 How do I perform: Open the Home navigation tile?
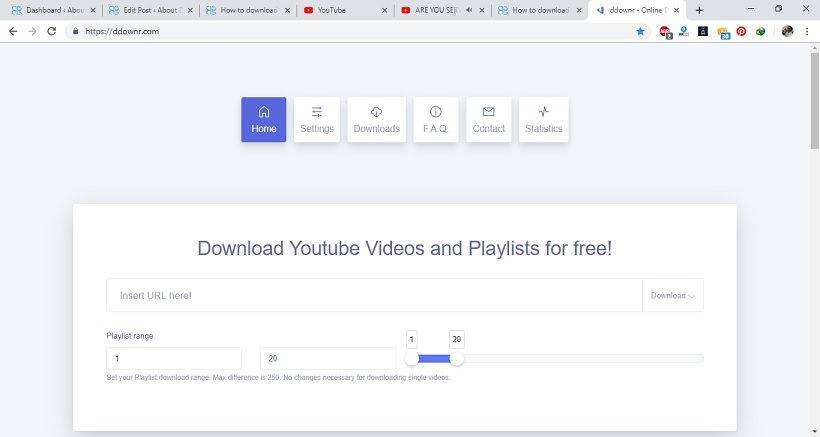click(264, 119)
